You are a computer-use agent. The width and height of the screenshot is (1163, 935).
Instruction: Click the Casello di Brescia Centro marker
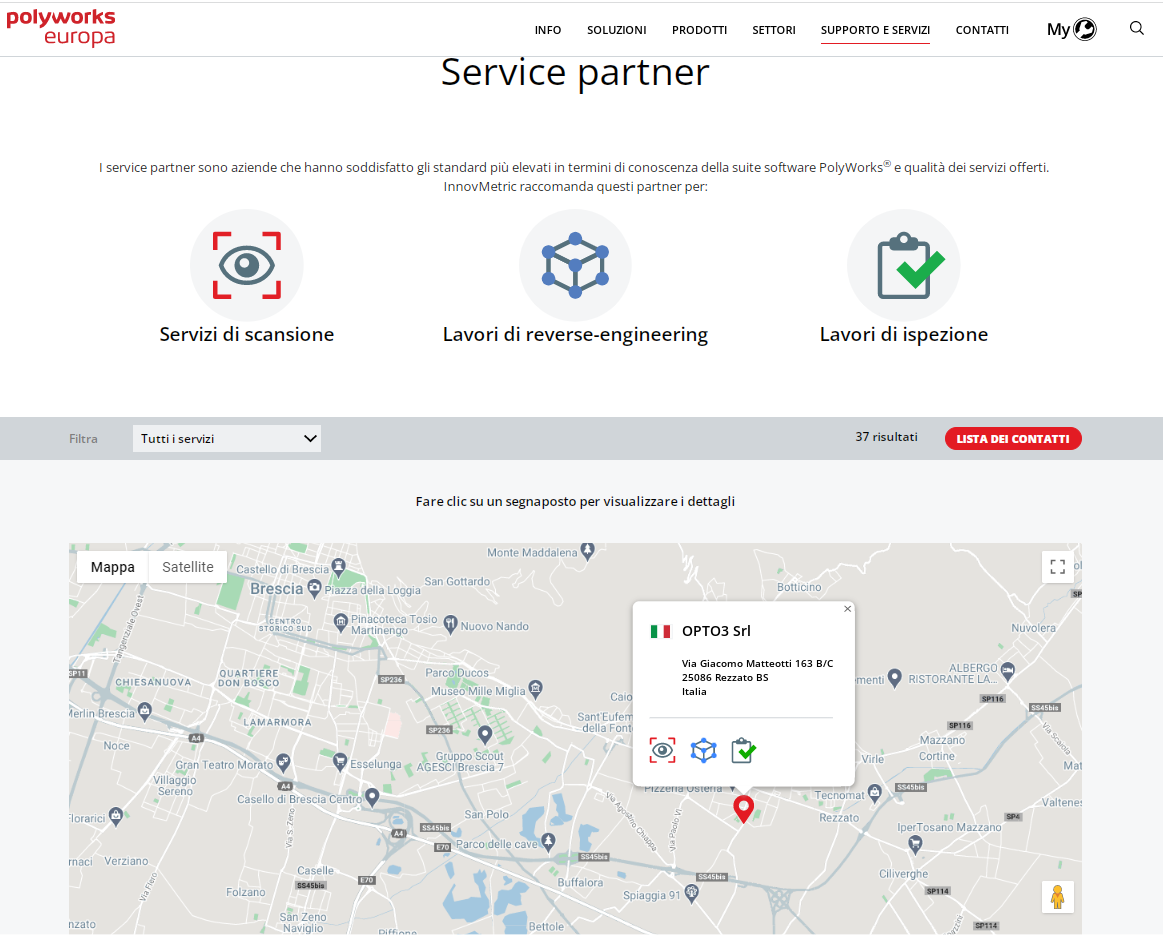372,797
